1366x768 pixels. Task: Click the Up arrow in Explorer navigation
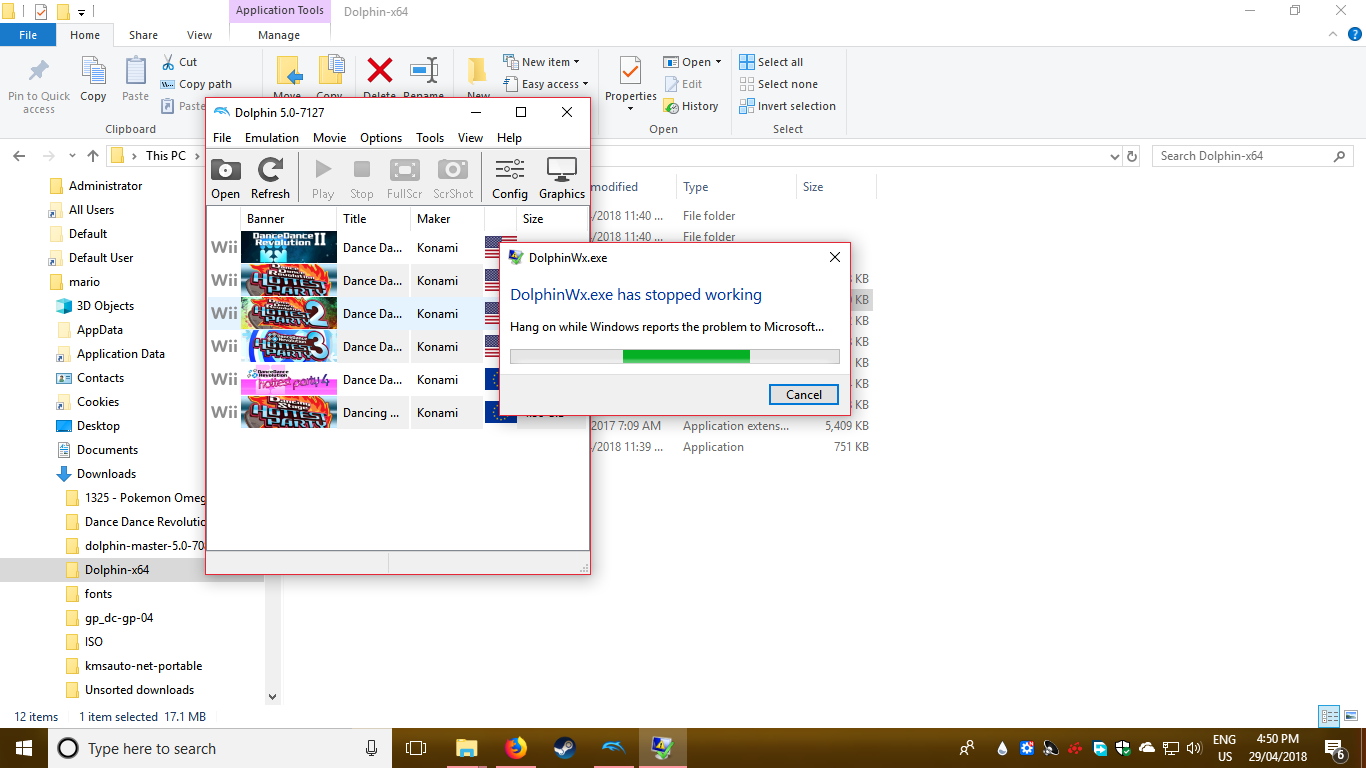click(93, 156)
